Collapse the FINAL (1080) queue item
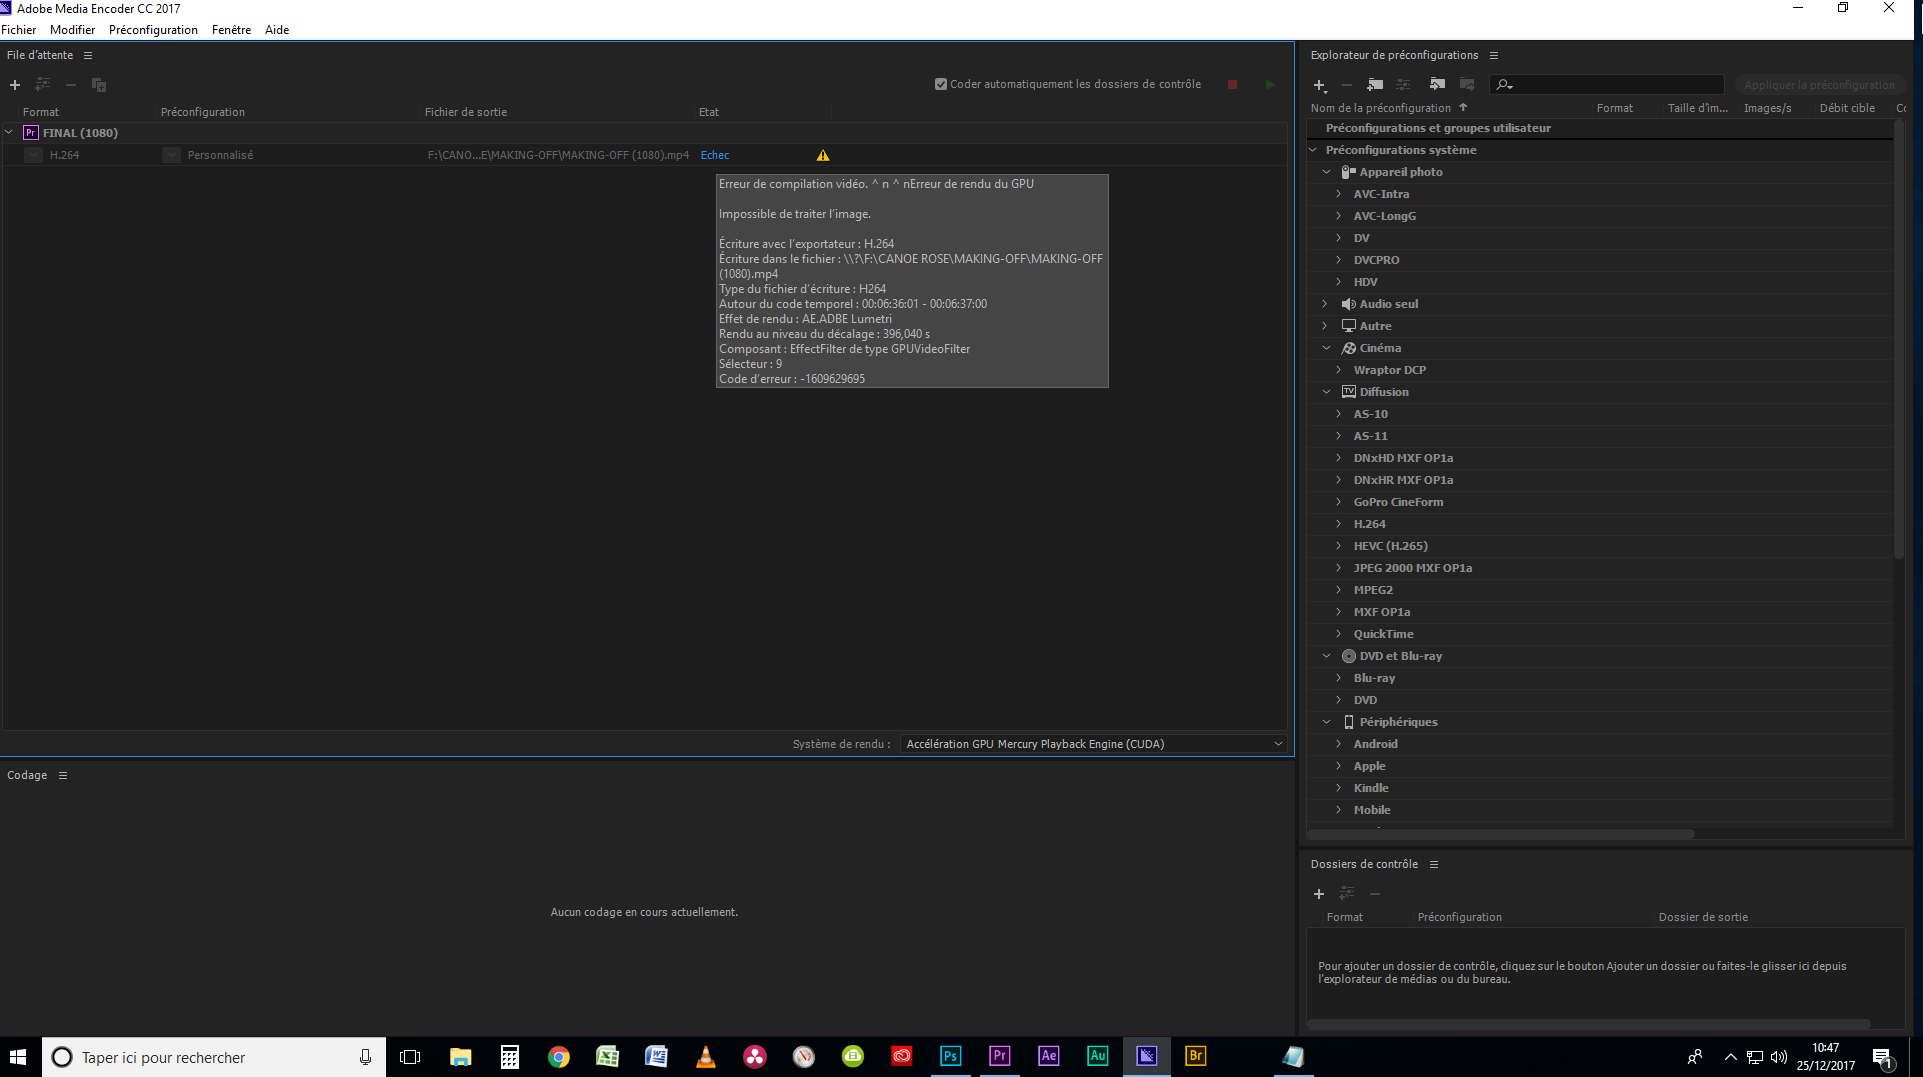The height and width of the screenshot is (1077, 1923). tap(9, 132)
